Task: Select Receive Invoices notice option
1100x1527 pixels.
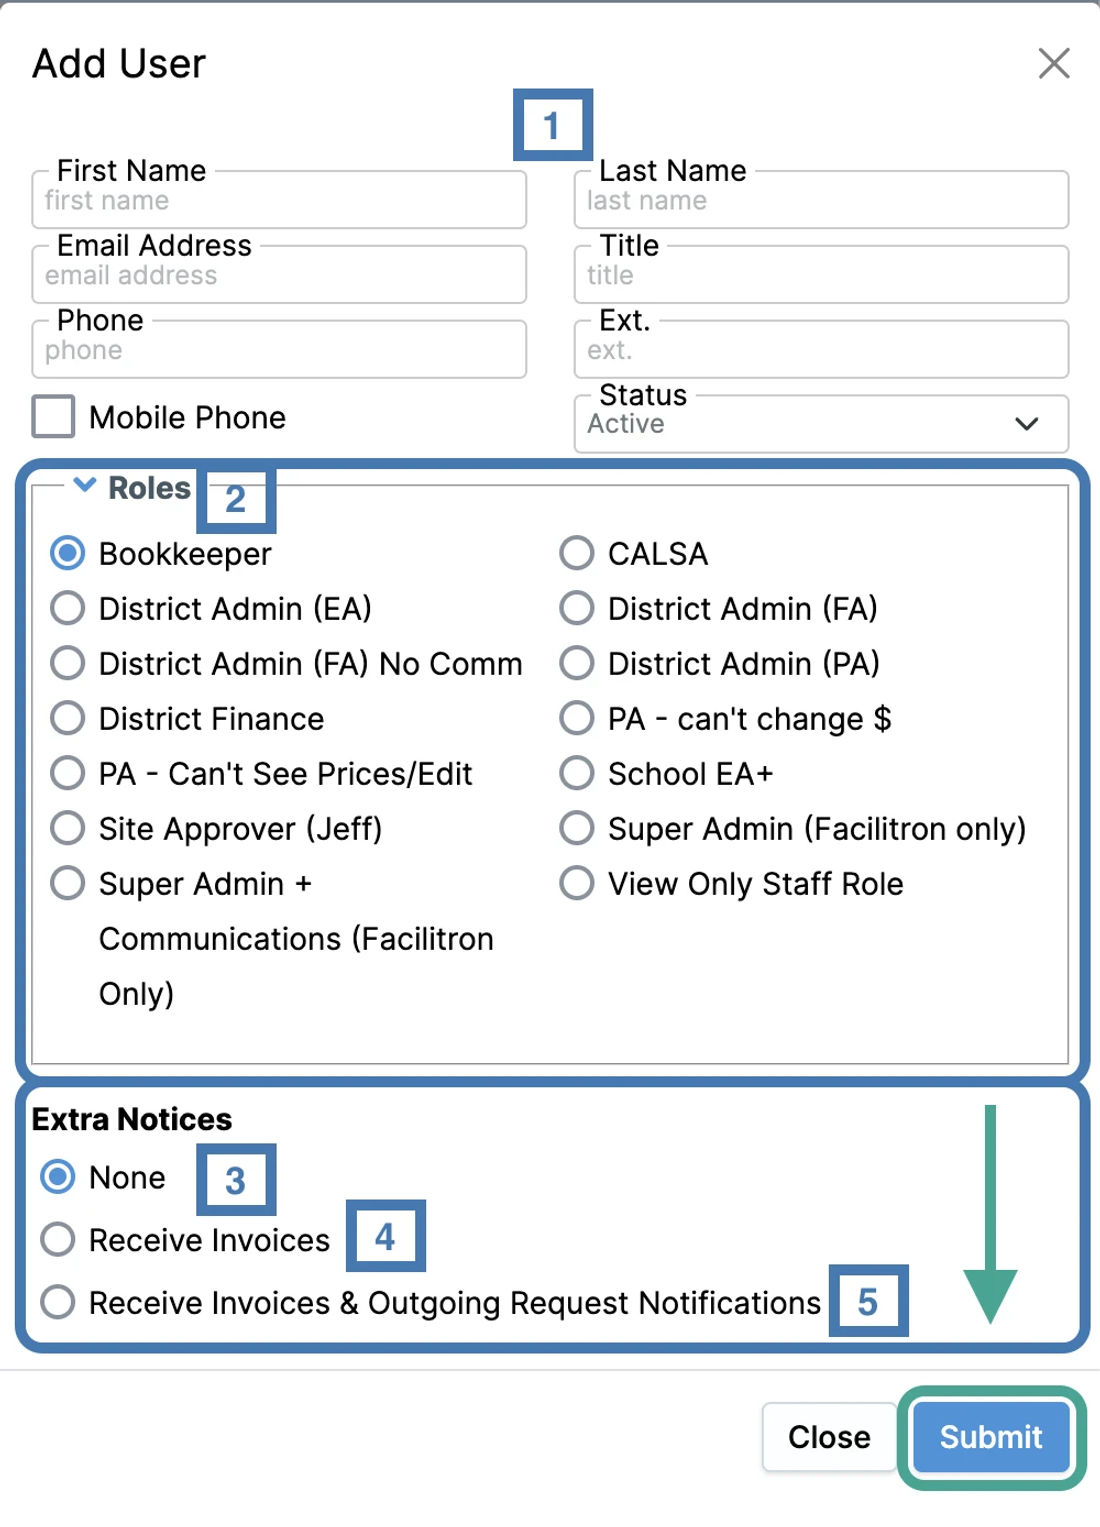Action: click(58, 1240)
